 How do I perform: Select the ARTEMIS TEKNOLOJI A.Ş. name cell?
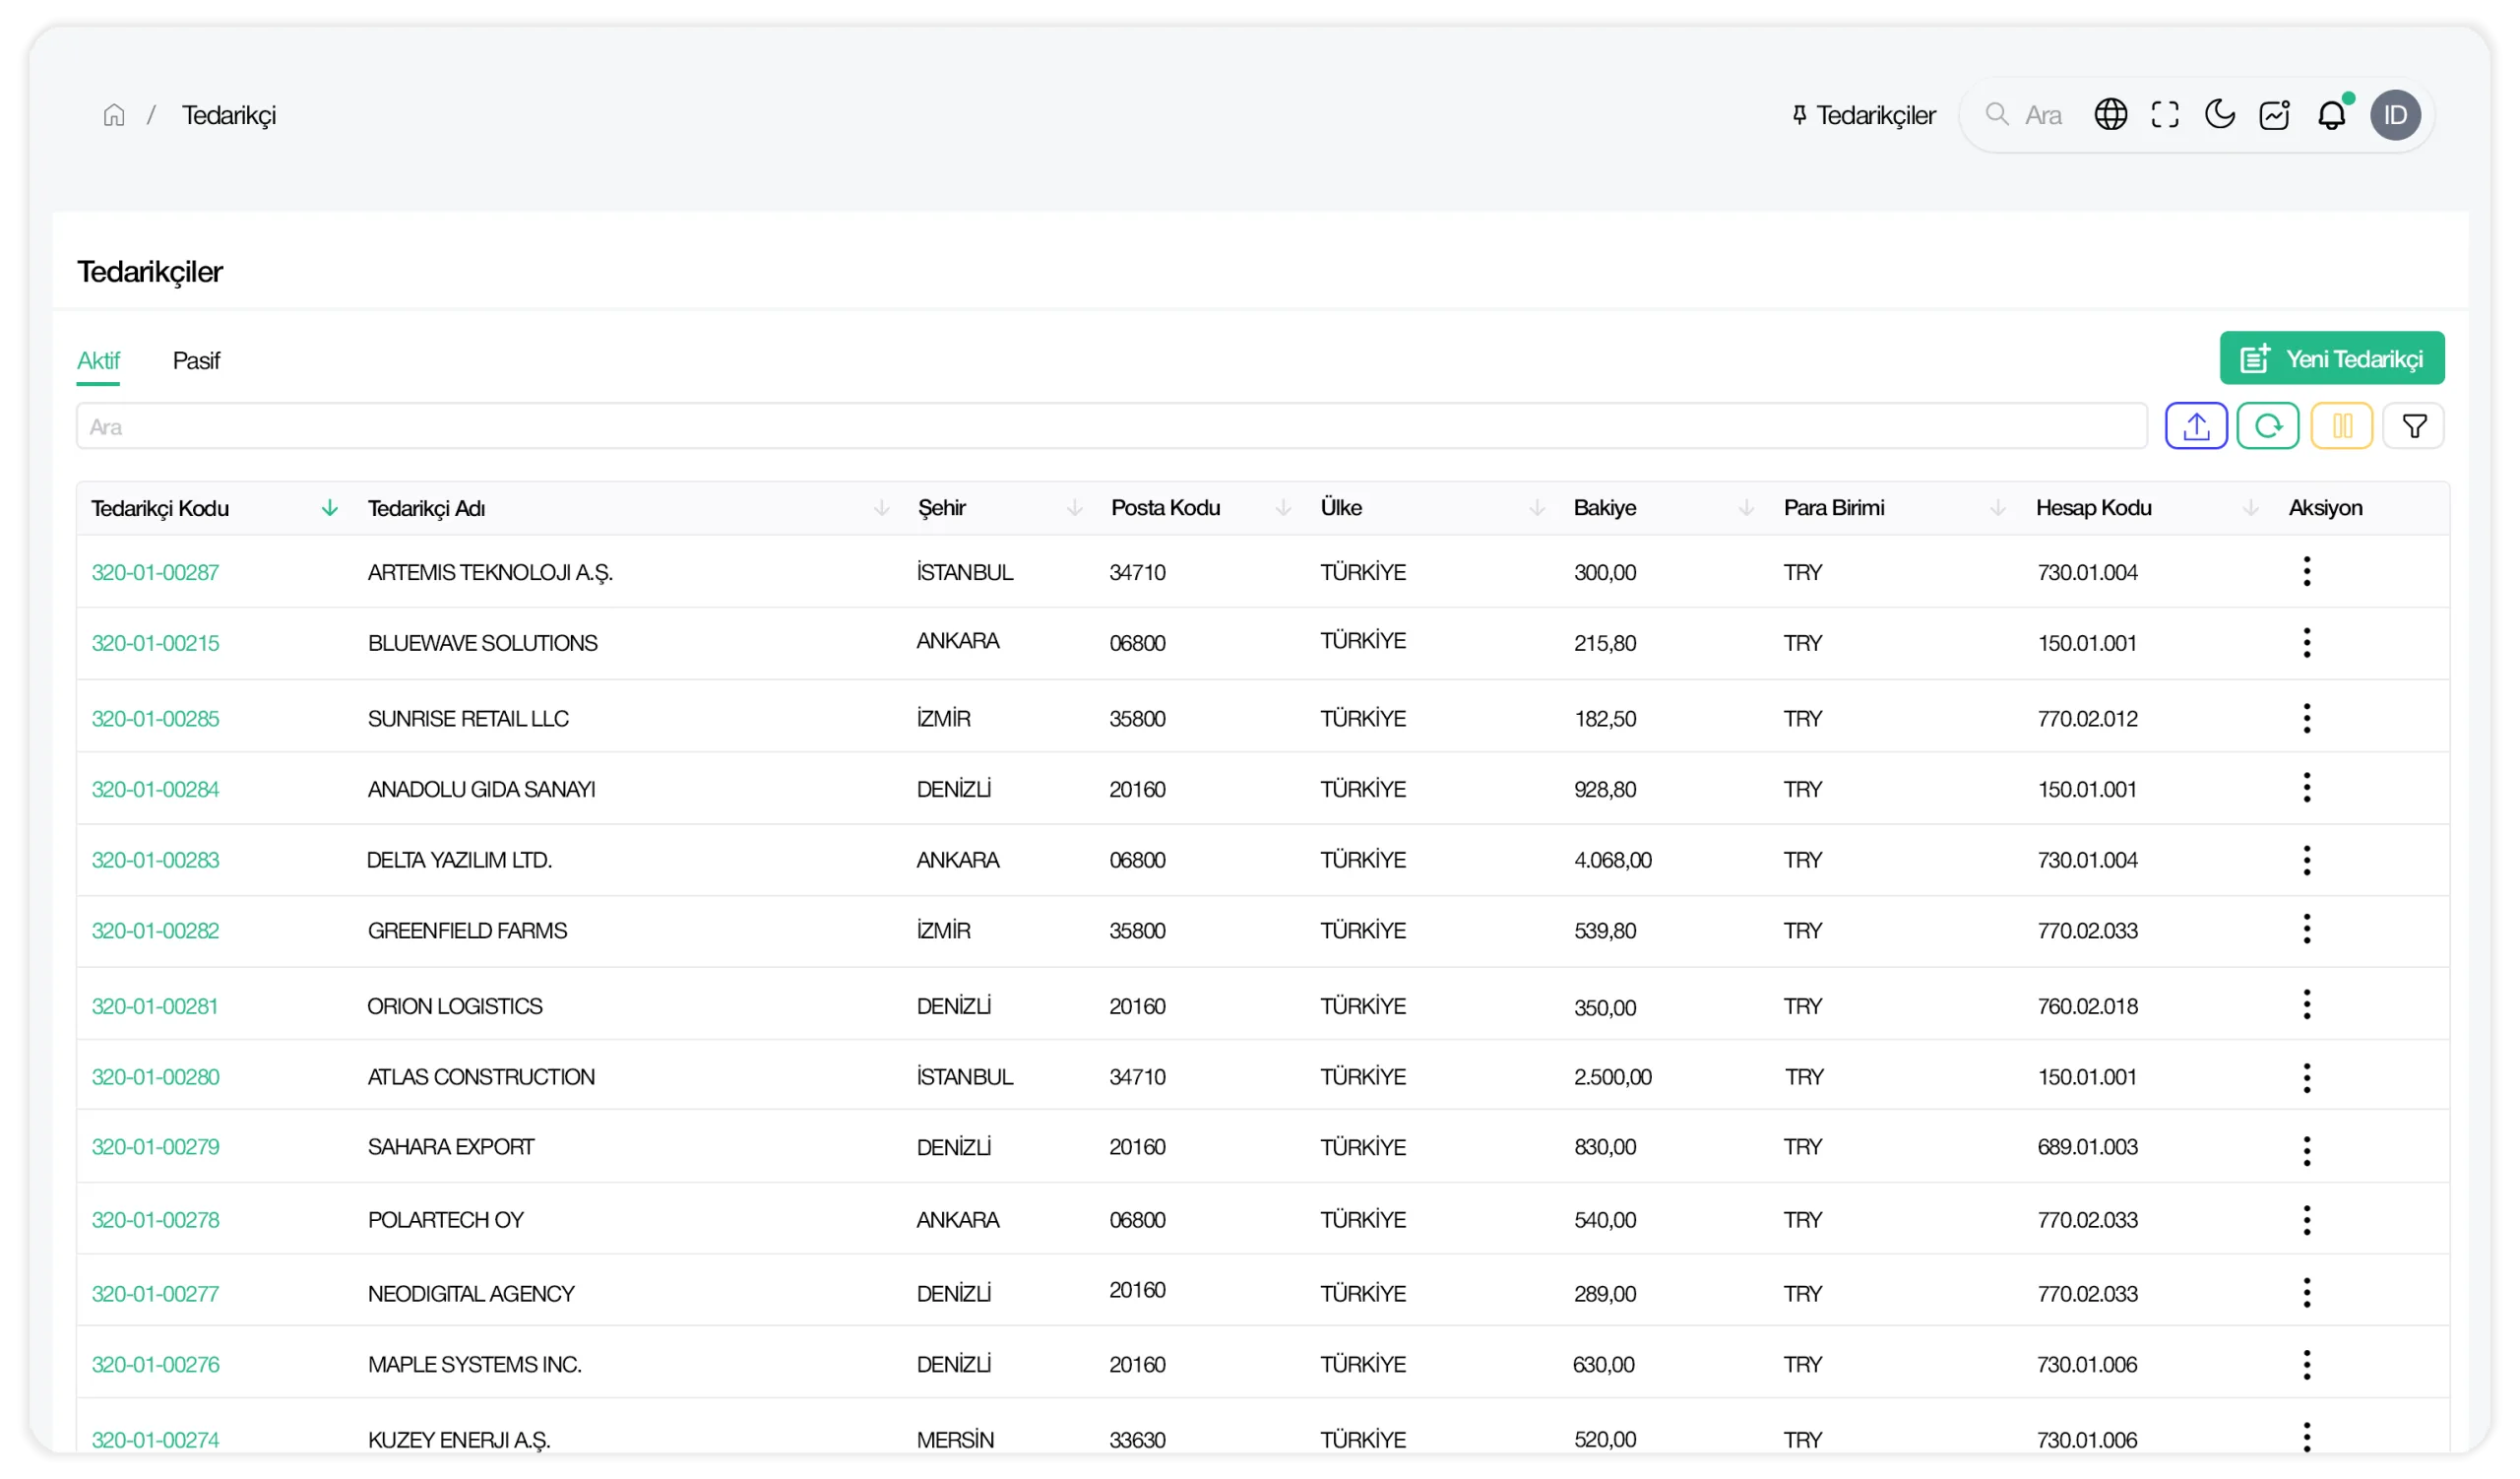click(x=490, y=573)
